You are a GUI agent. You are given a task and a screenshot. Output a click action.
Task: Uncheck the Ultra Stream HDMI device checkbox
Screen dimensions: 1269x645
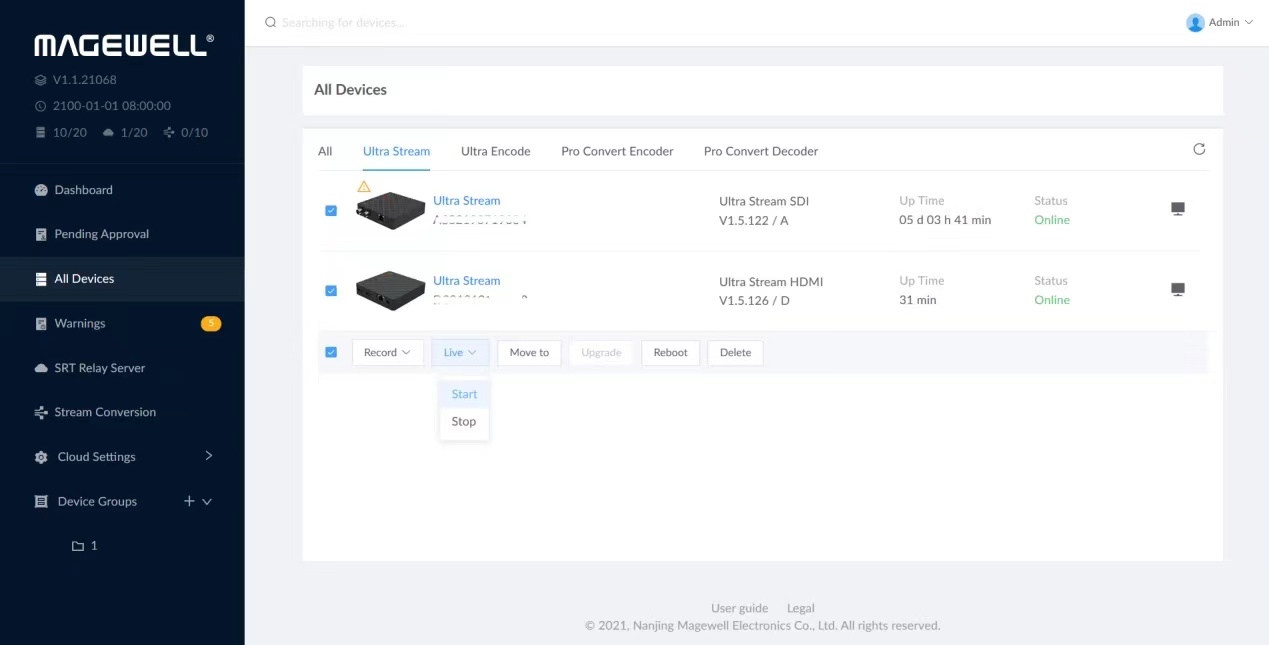click(x=331, y=291)
